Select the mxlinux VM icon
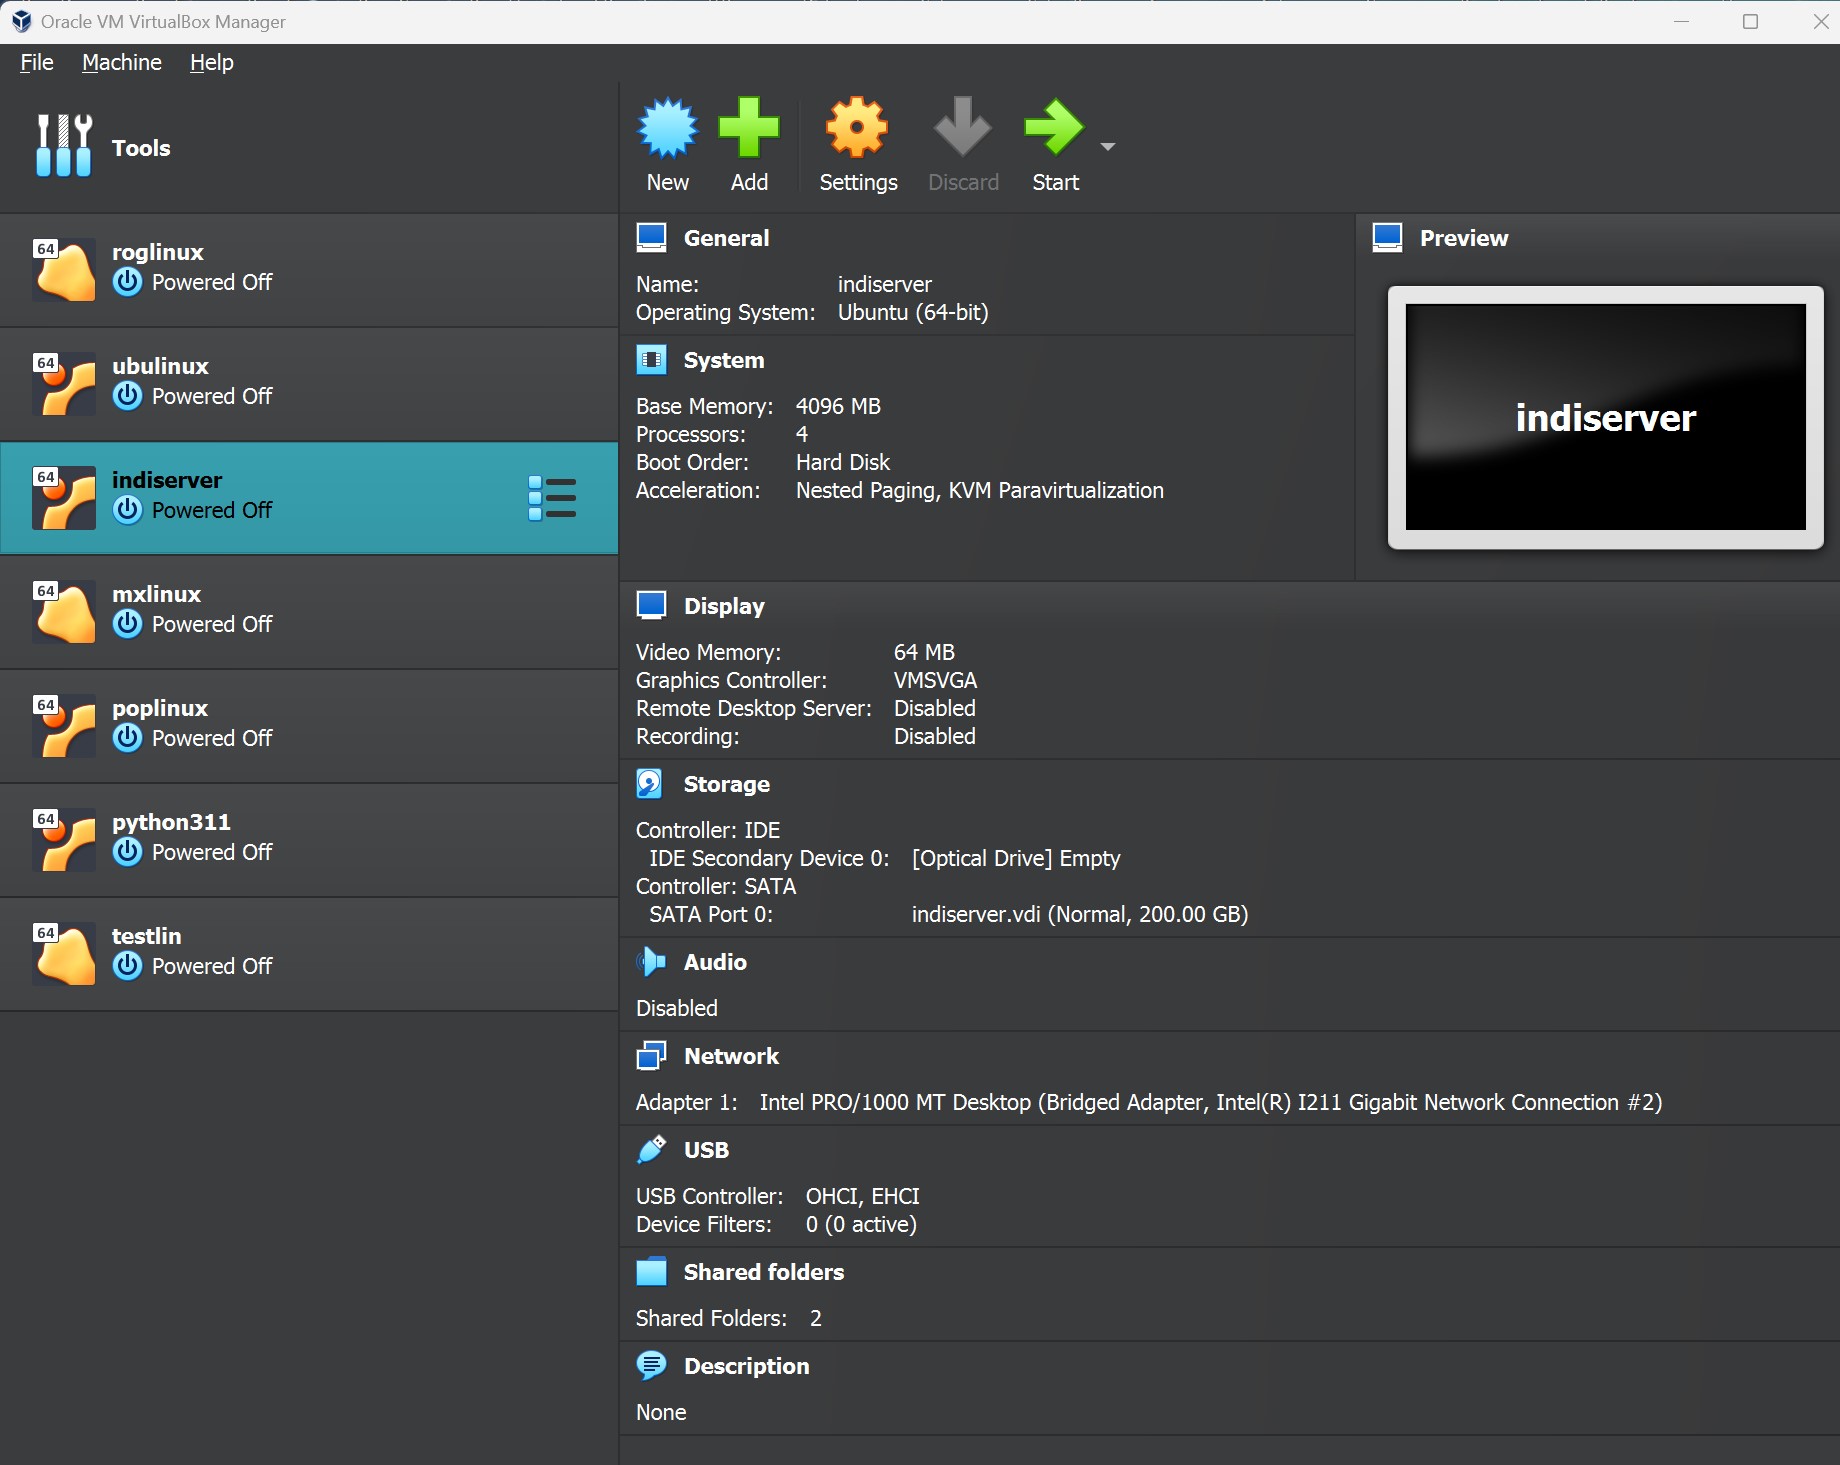Viewport: 1840px width, 1465px height. [x=64, y=611]
